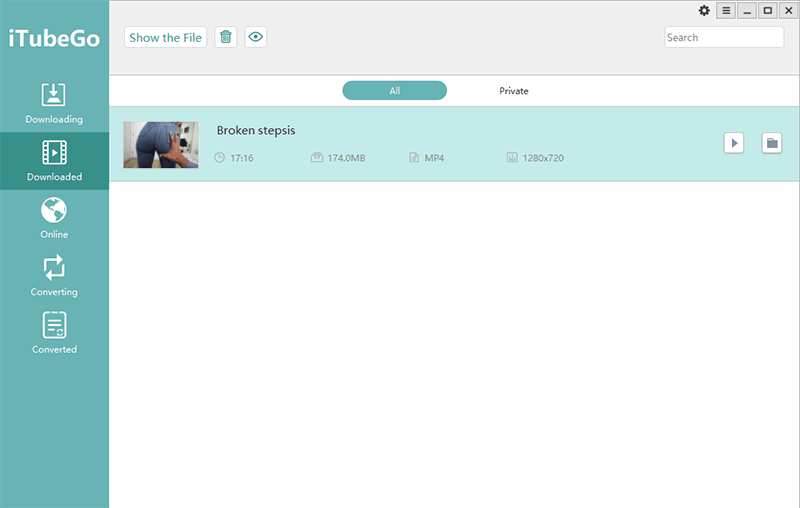Select the downloaded video thumbnail
The width and height of the screenshot is (800, 508).
click(161, 144)
